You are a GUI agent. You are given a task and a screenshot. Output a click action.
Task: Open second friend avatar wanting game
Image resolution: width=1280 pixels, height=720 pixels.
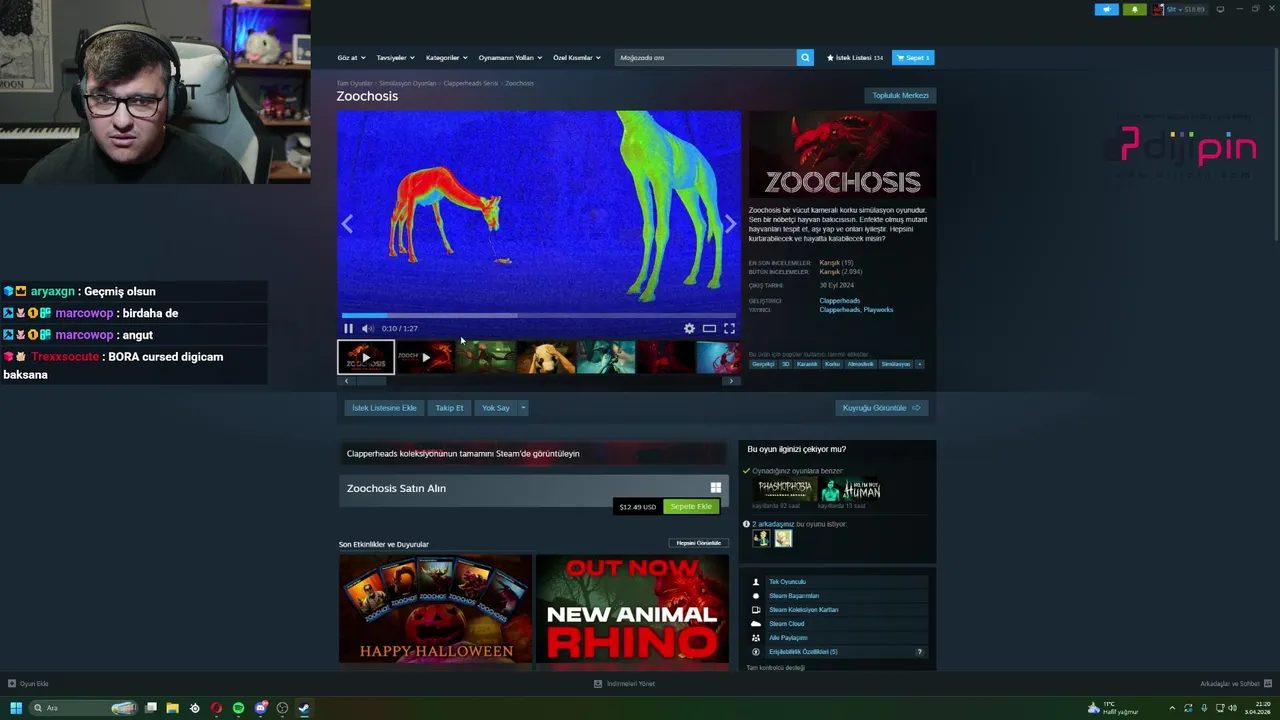[783, 538]
